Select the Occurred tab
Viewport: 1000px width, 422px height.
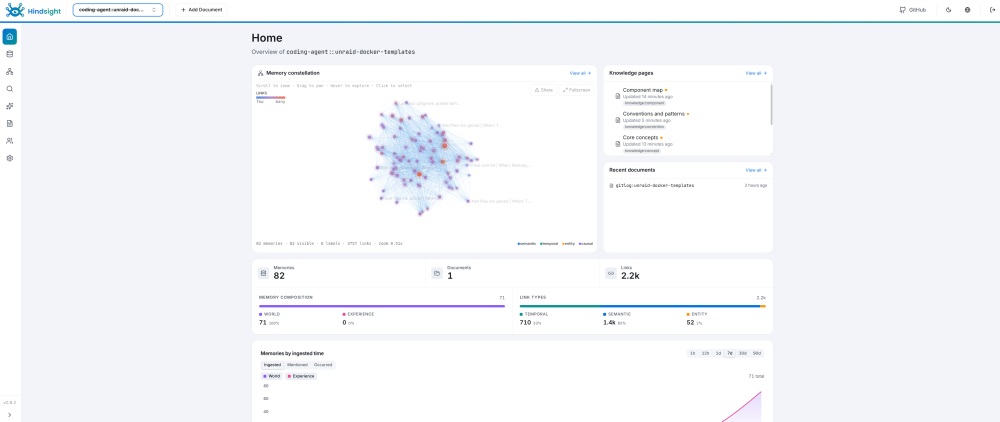[x=322, y=365]
